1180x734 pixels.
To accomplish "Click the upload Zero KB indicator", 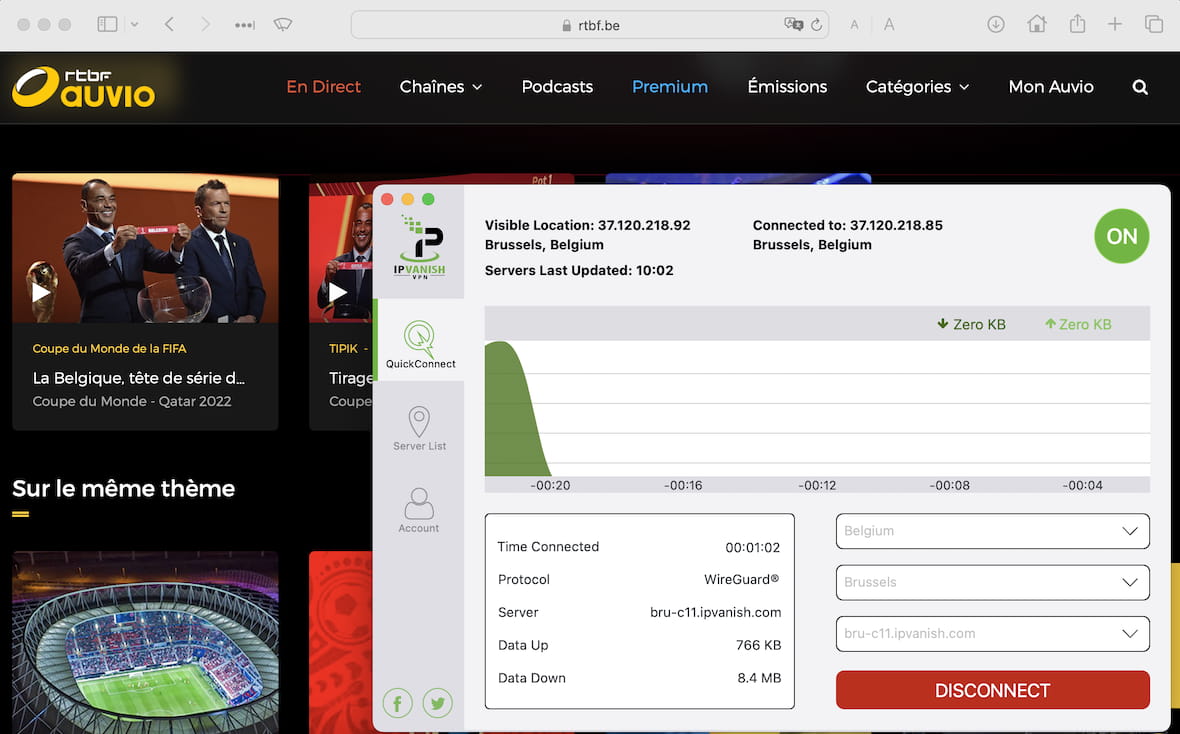I will click(x=1078, y=324).
